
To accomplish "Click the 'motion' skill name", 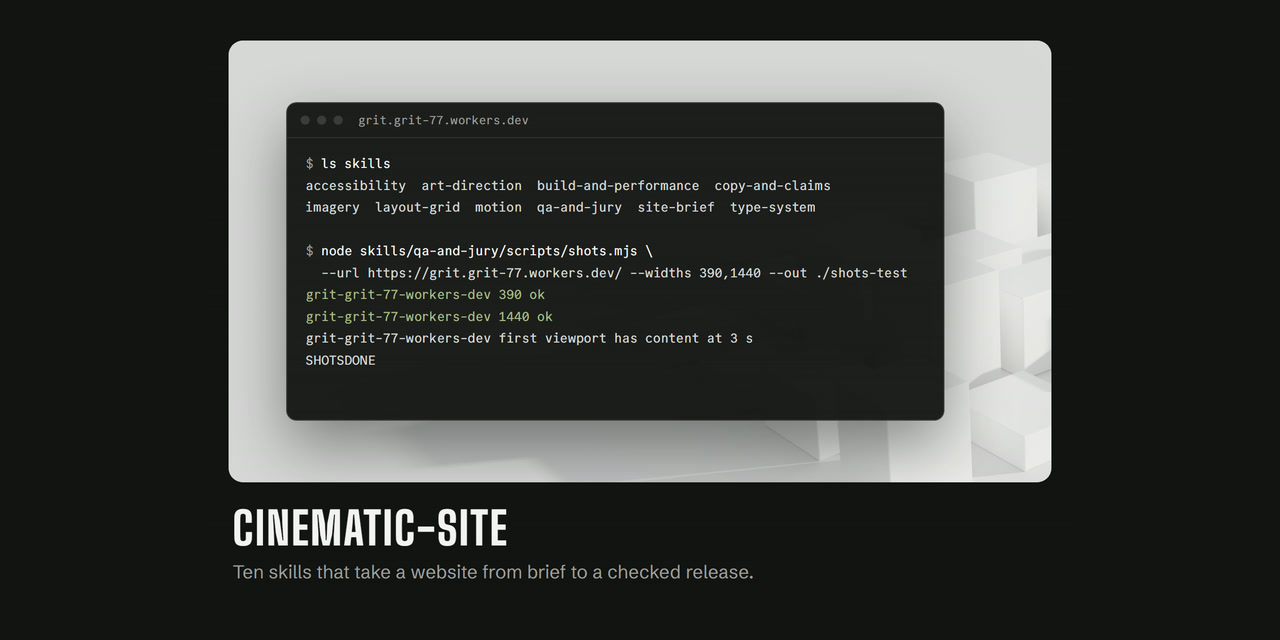I will point(498,208).
